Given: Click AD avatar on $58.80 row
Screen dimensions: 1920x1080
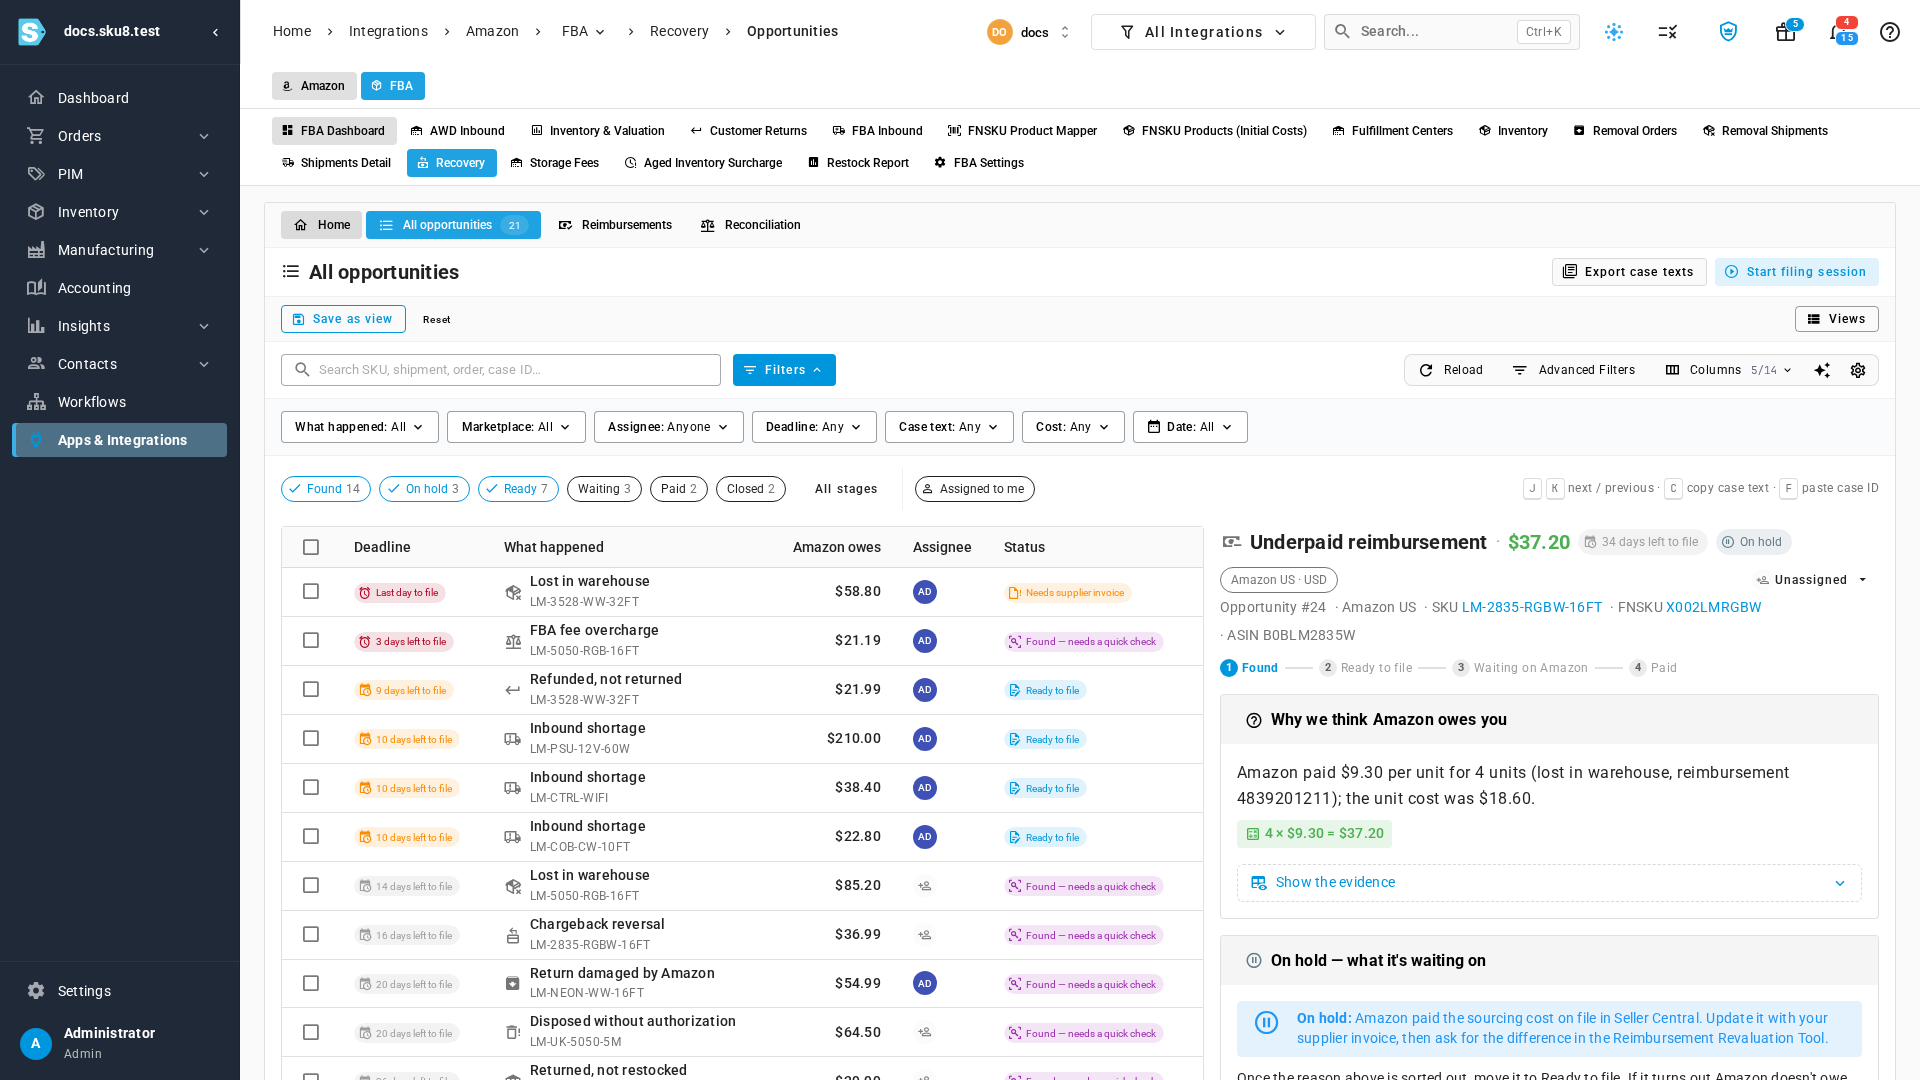Looking at the screenshot, I should coord(925,592).
